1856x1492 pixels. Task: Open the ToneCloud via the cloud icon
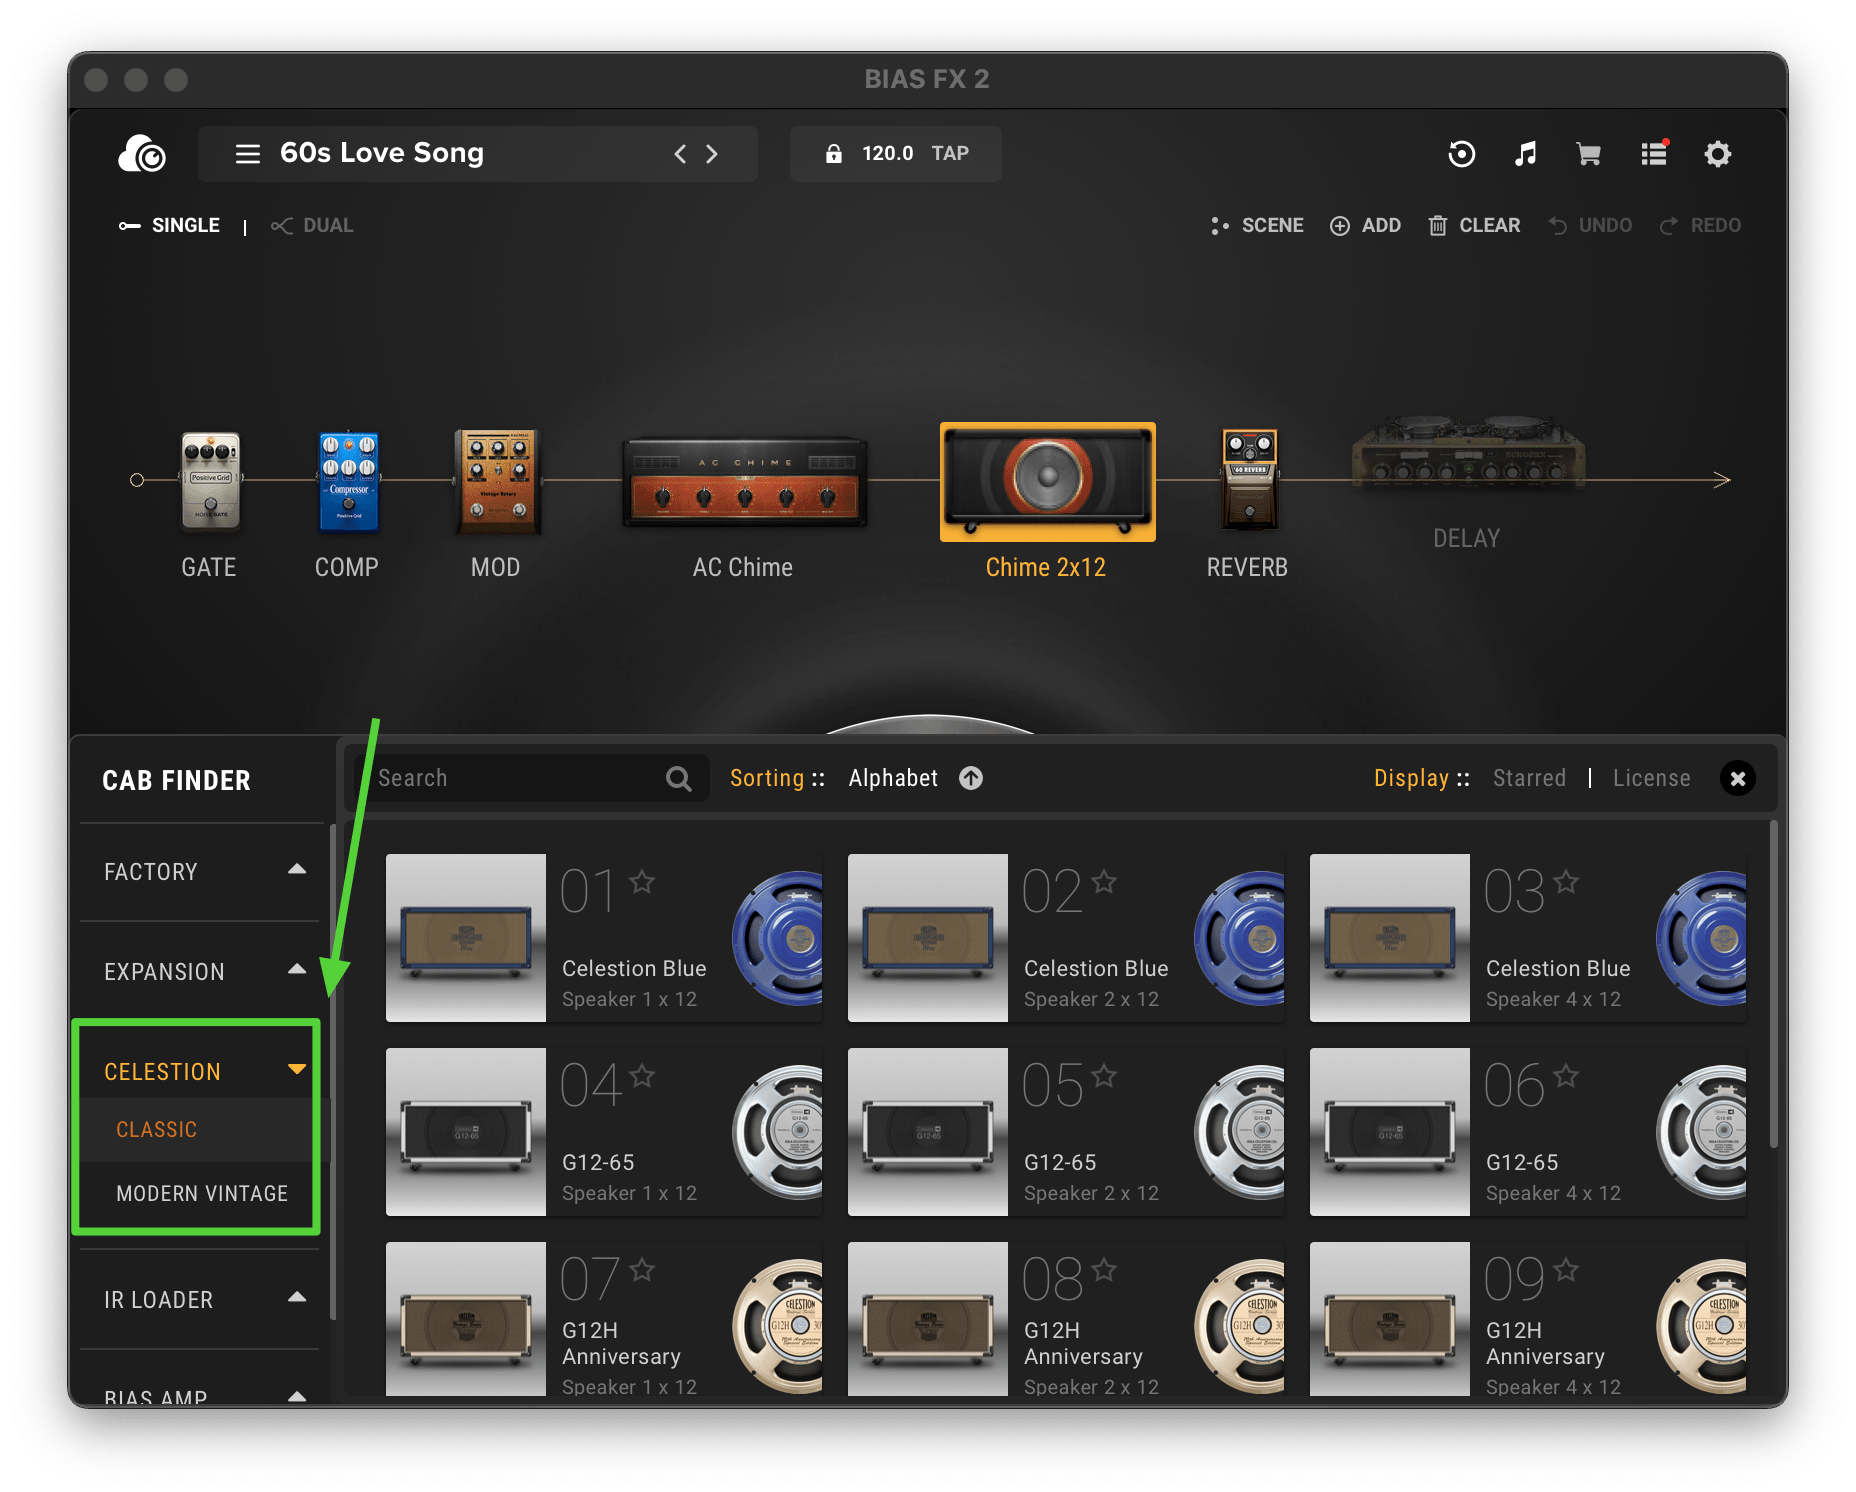tap(141, 154)
